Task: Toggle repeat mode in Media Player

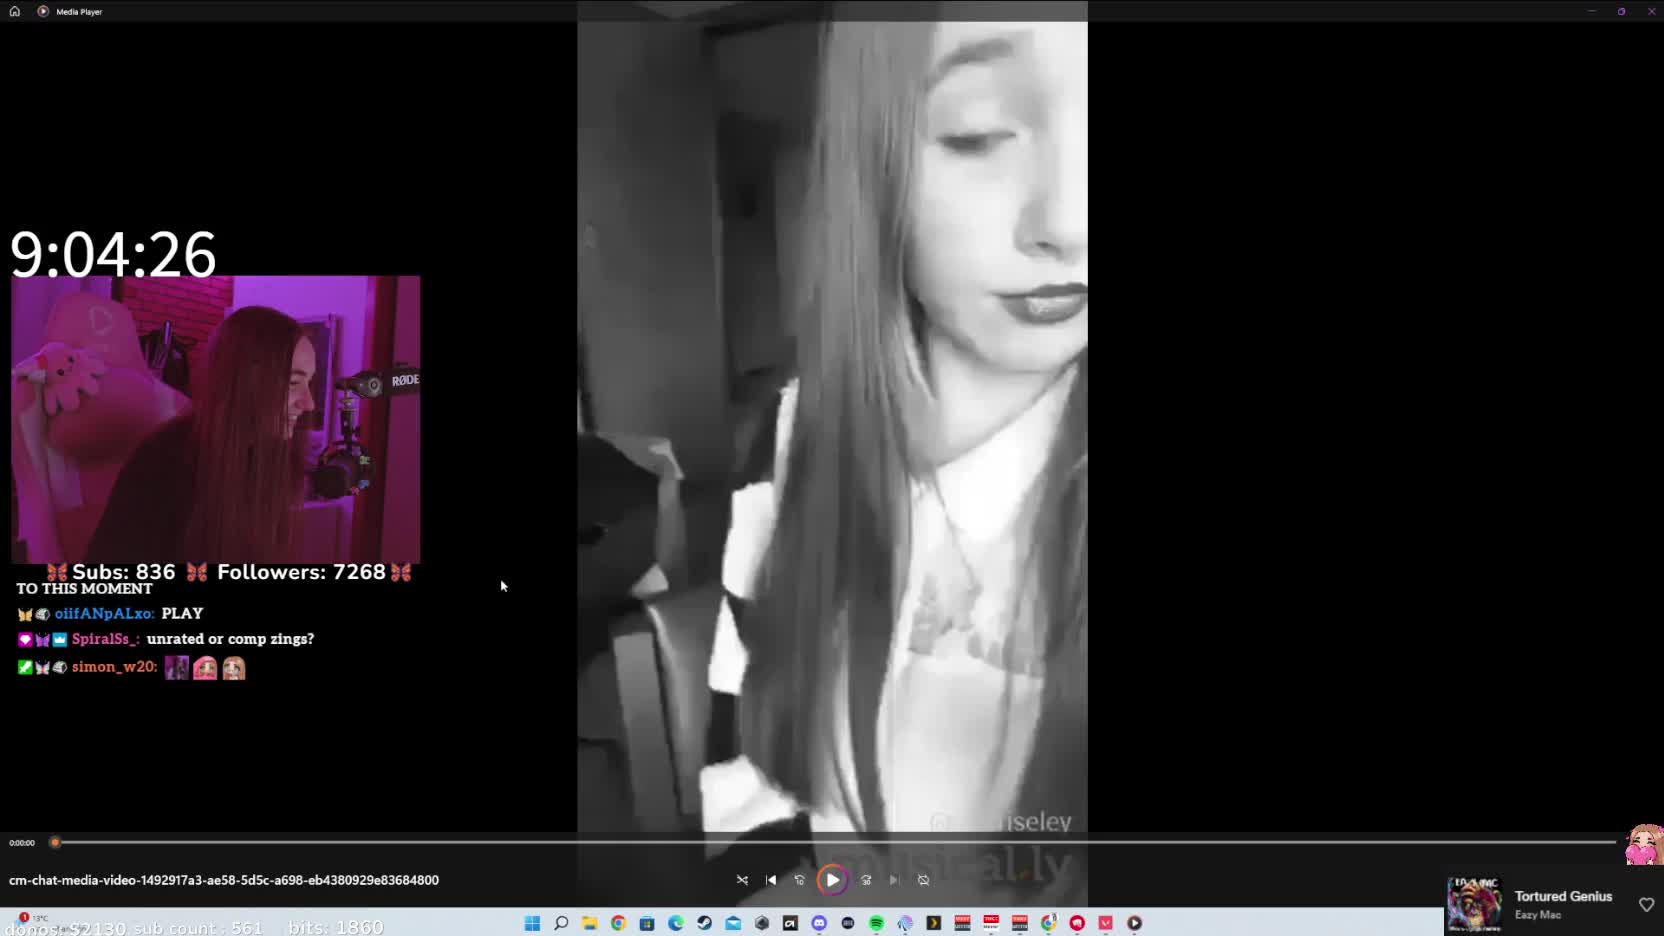Action: click(x=923, y=880)
